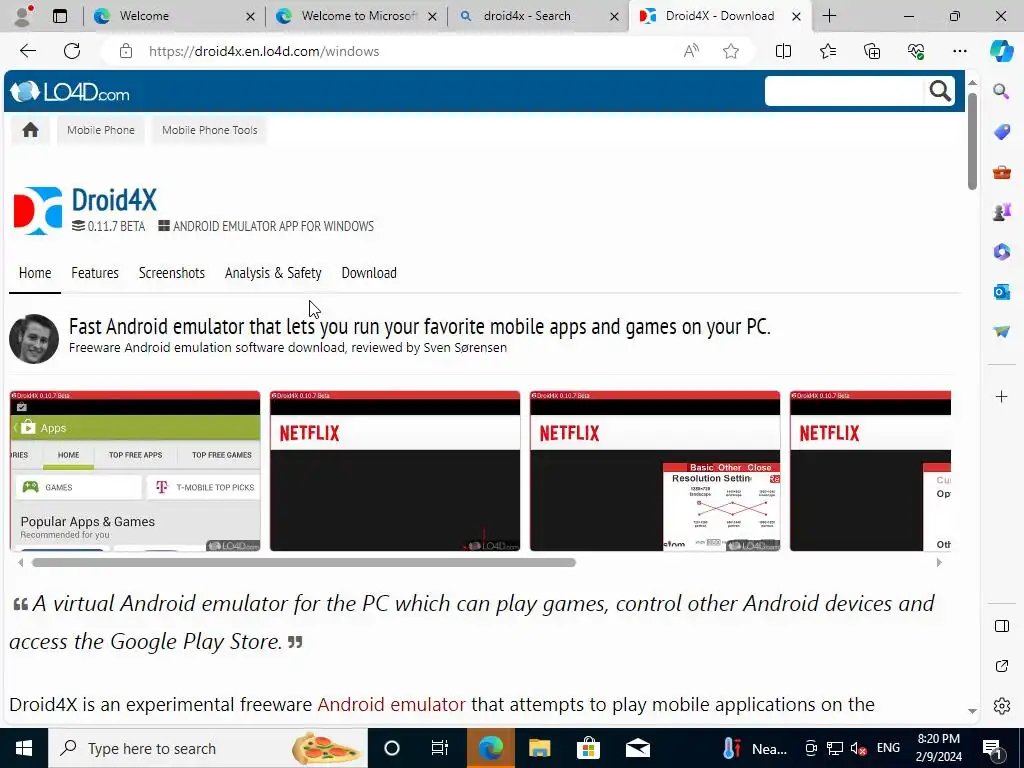
Task: Open Split screen icon
Action: (x=783, y=51)
